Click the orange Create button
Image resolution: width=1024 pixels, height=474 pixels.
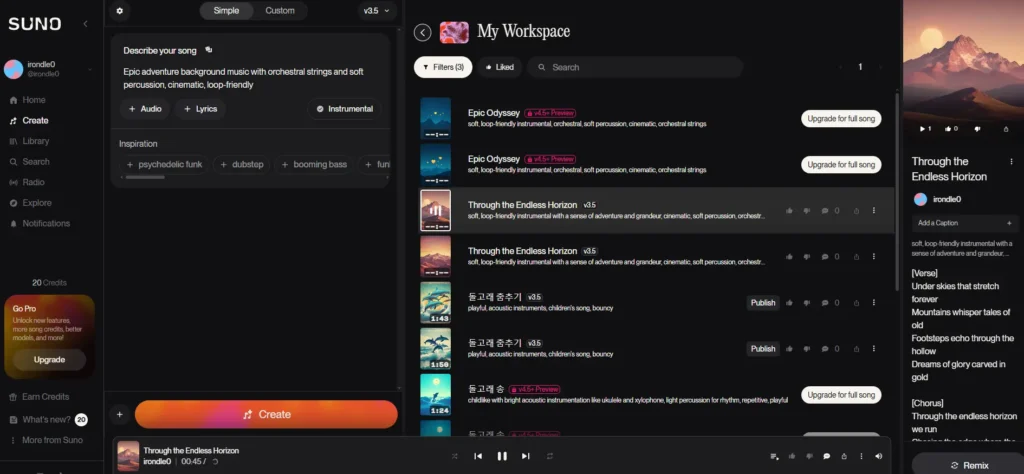(266, 415)
